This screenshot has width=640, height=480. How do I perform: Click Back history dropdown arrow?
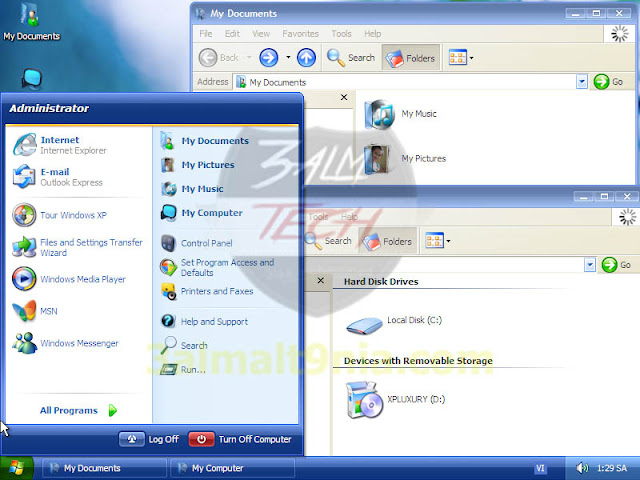[249, 58]
